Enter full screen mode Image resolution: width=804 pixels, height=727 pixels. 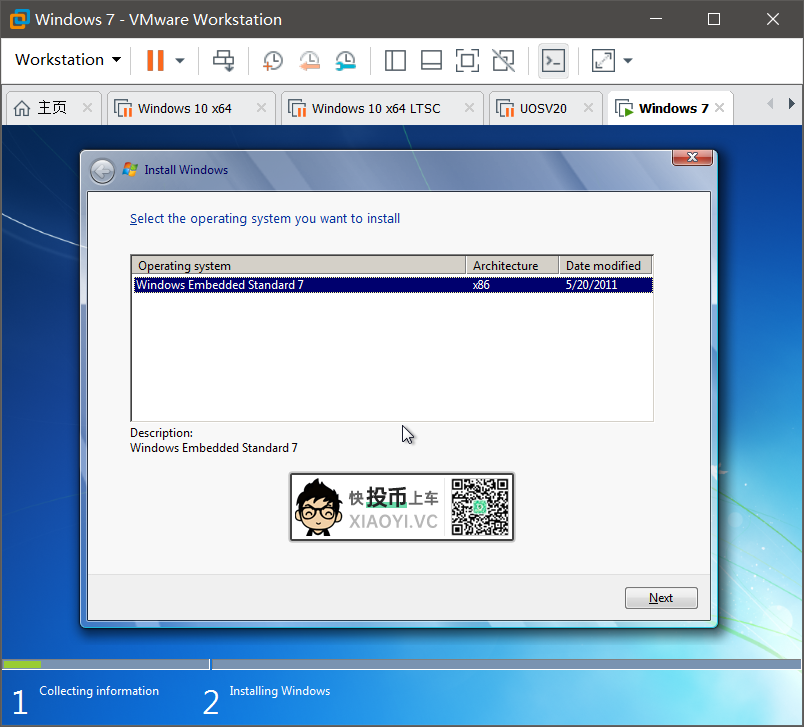[467, 60]
